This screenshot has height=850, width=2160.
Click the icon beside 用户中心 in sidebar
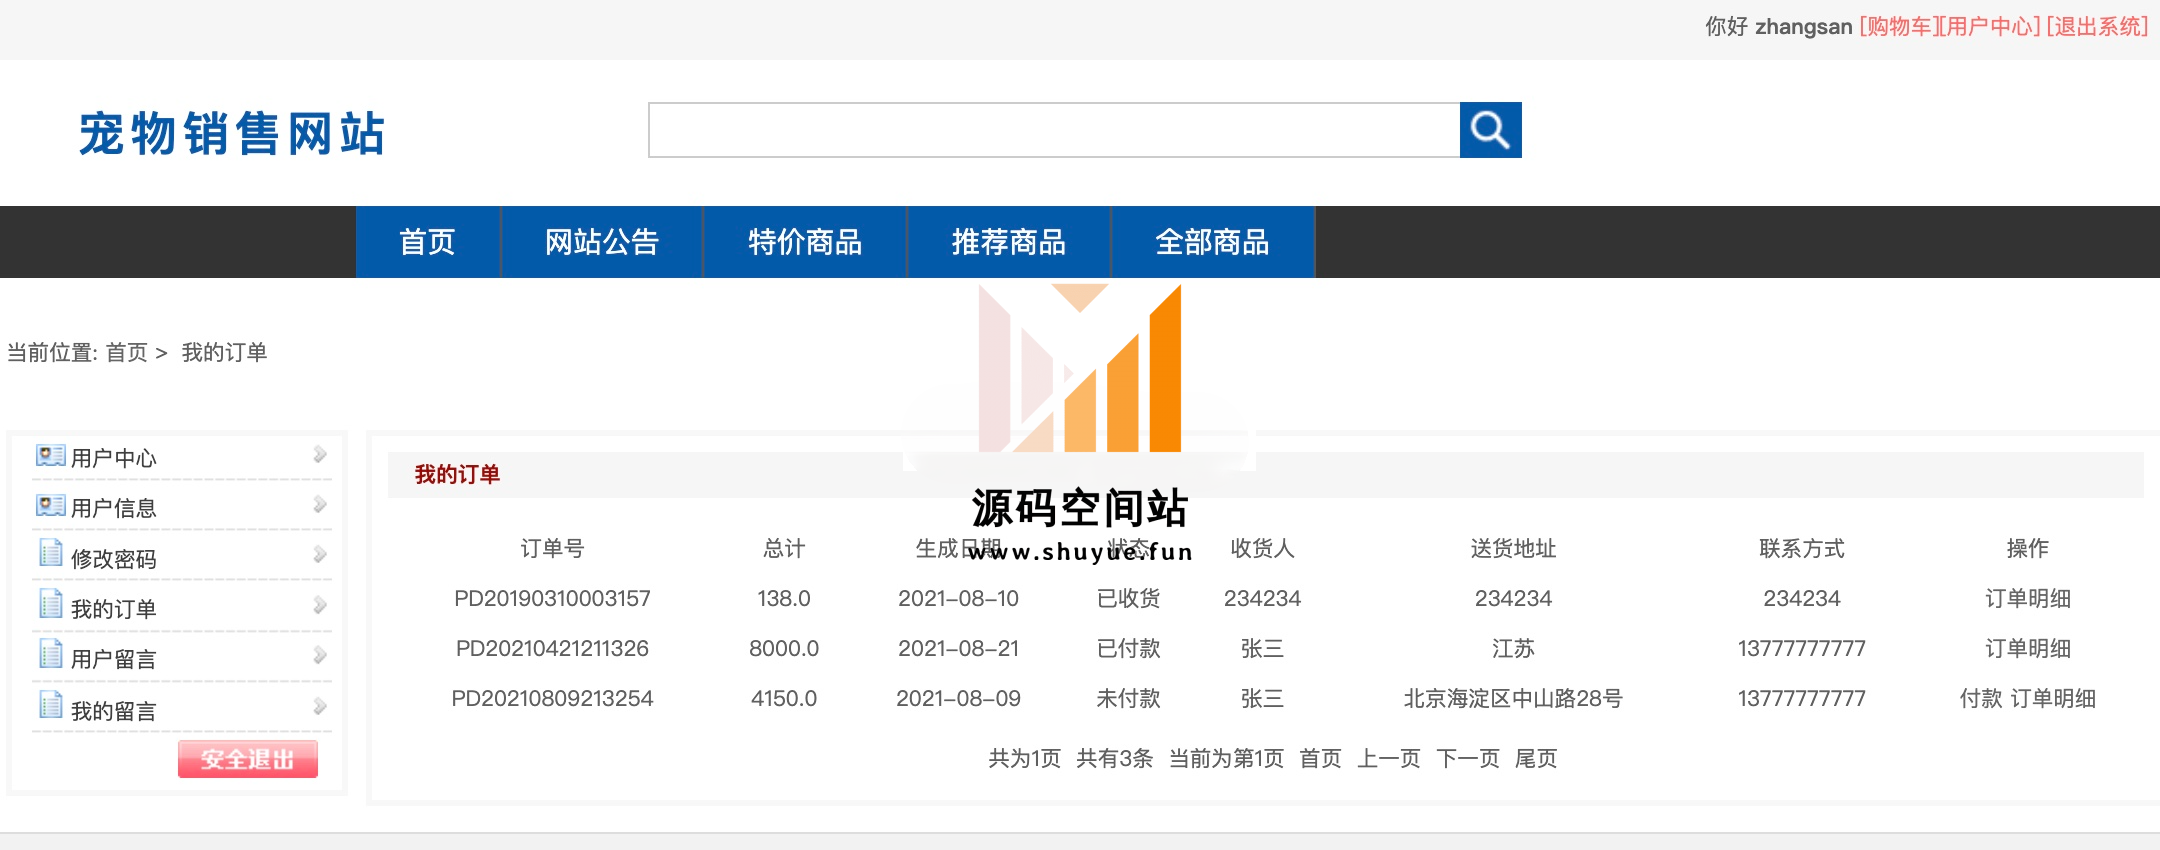point(50,456)
